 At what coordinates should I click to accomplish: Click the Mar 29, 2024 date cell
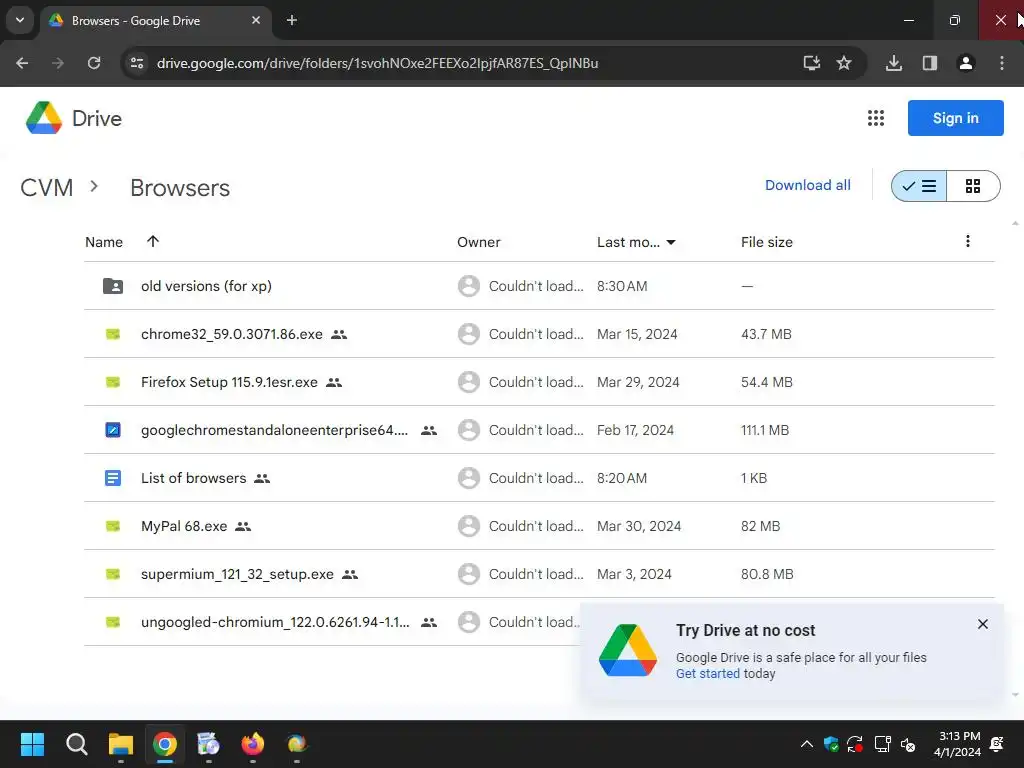638,382
